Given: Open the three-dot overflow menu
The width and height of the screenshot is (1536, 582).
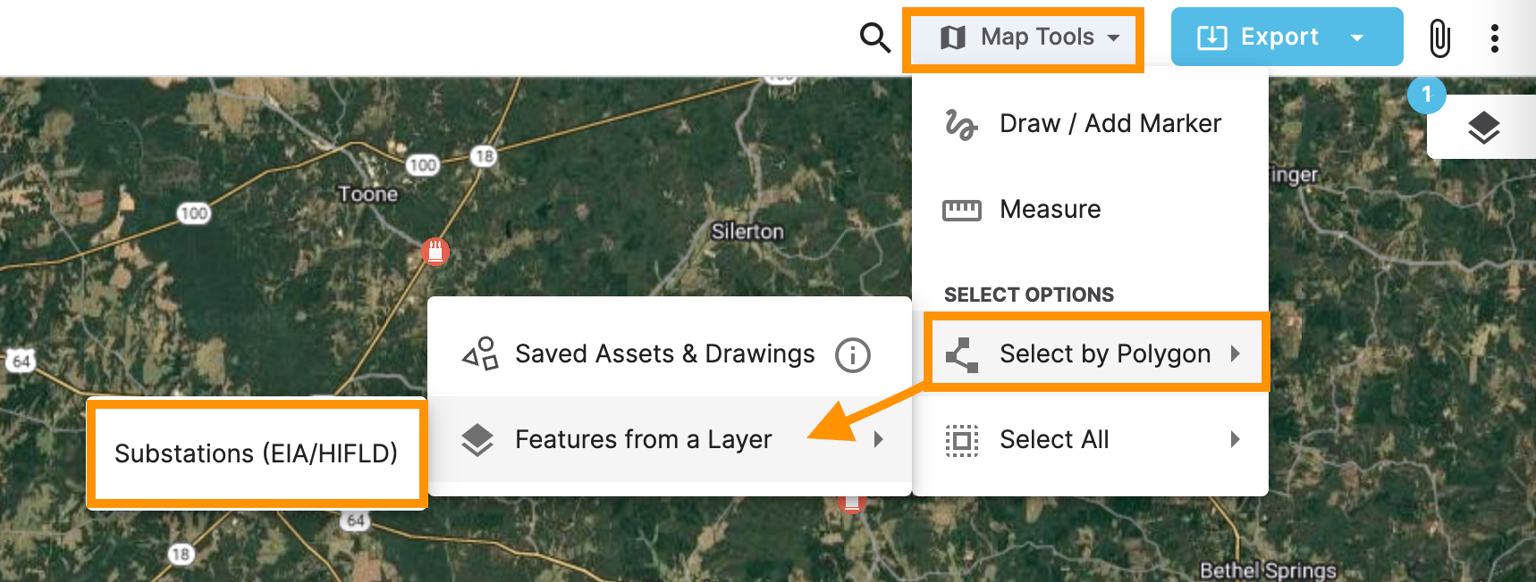Looking at the screenshot, I should click(x=1494, y=37).
